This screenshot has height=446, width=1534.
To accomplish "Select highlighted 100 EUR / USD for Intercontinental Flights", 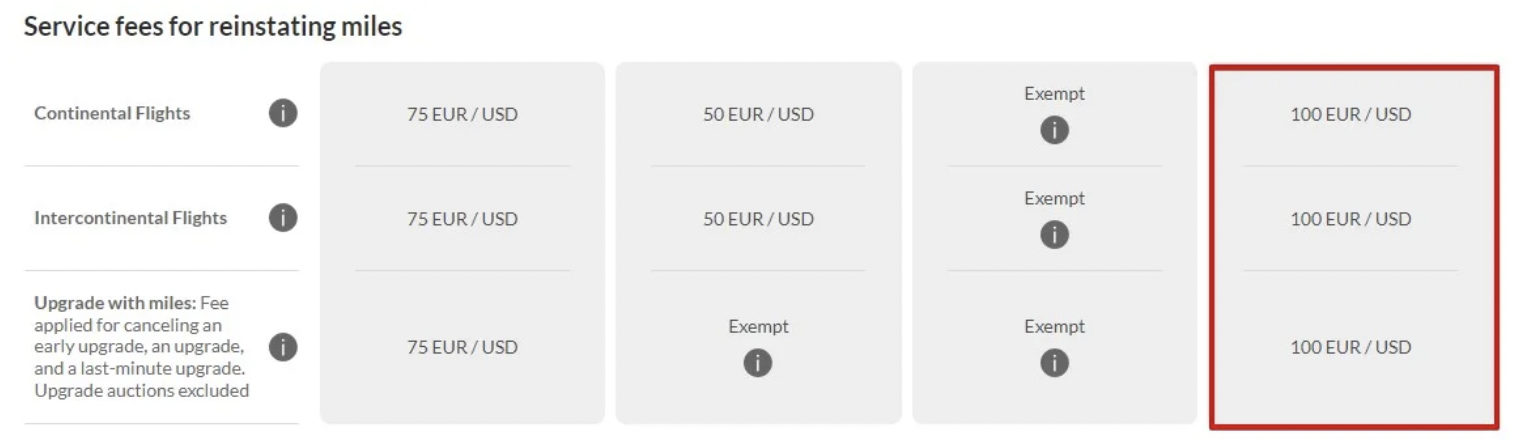I will (x=1350, y=219).
